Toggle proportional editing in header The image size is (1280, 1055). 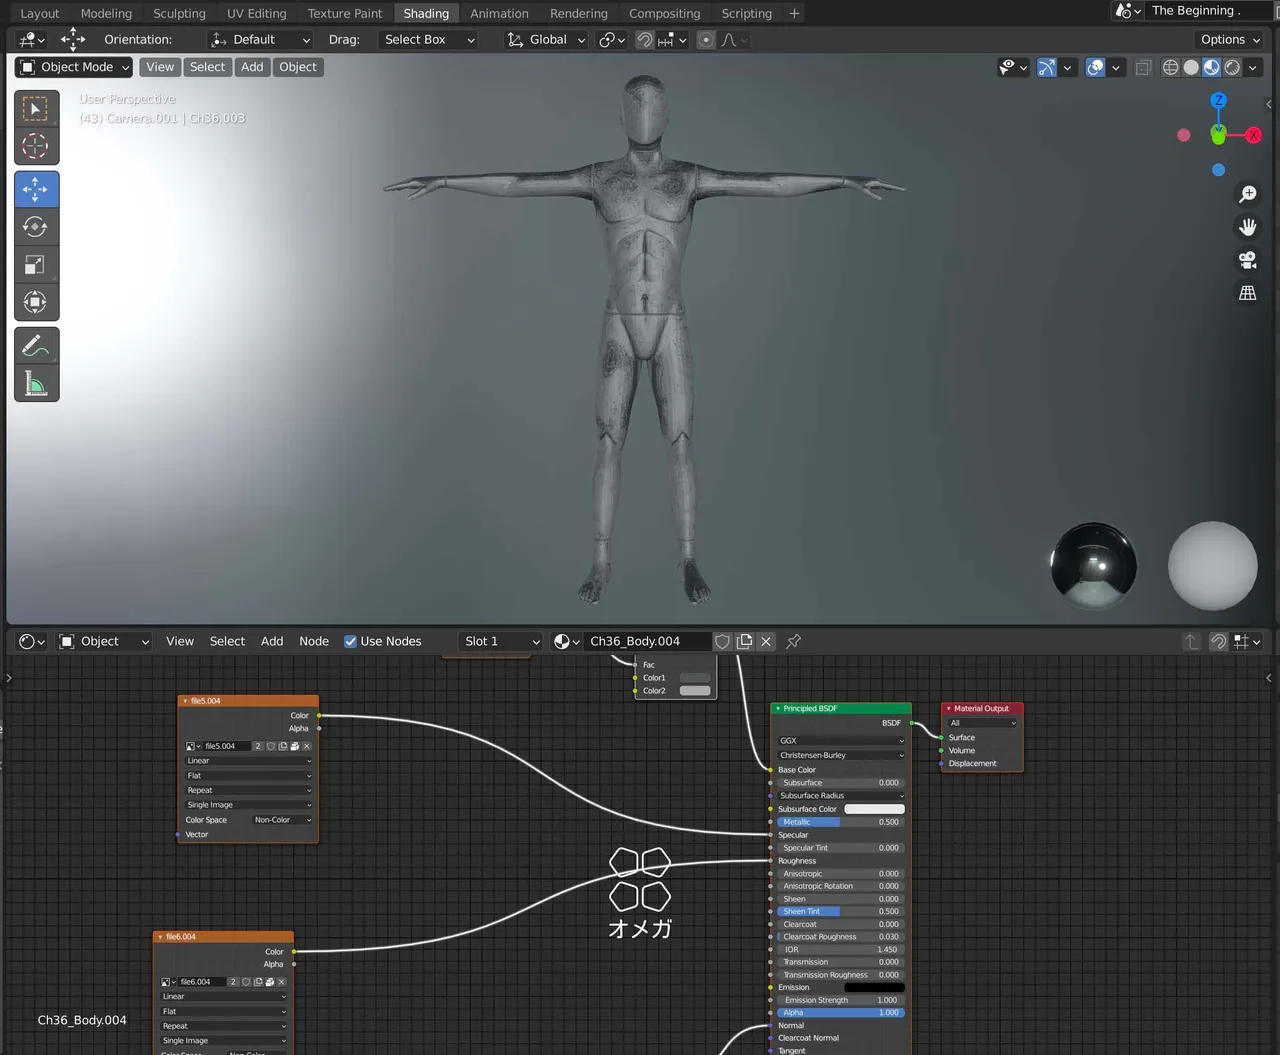point(706,40)
